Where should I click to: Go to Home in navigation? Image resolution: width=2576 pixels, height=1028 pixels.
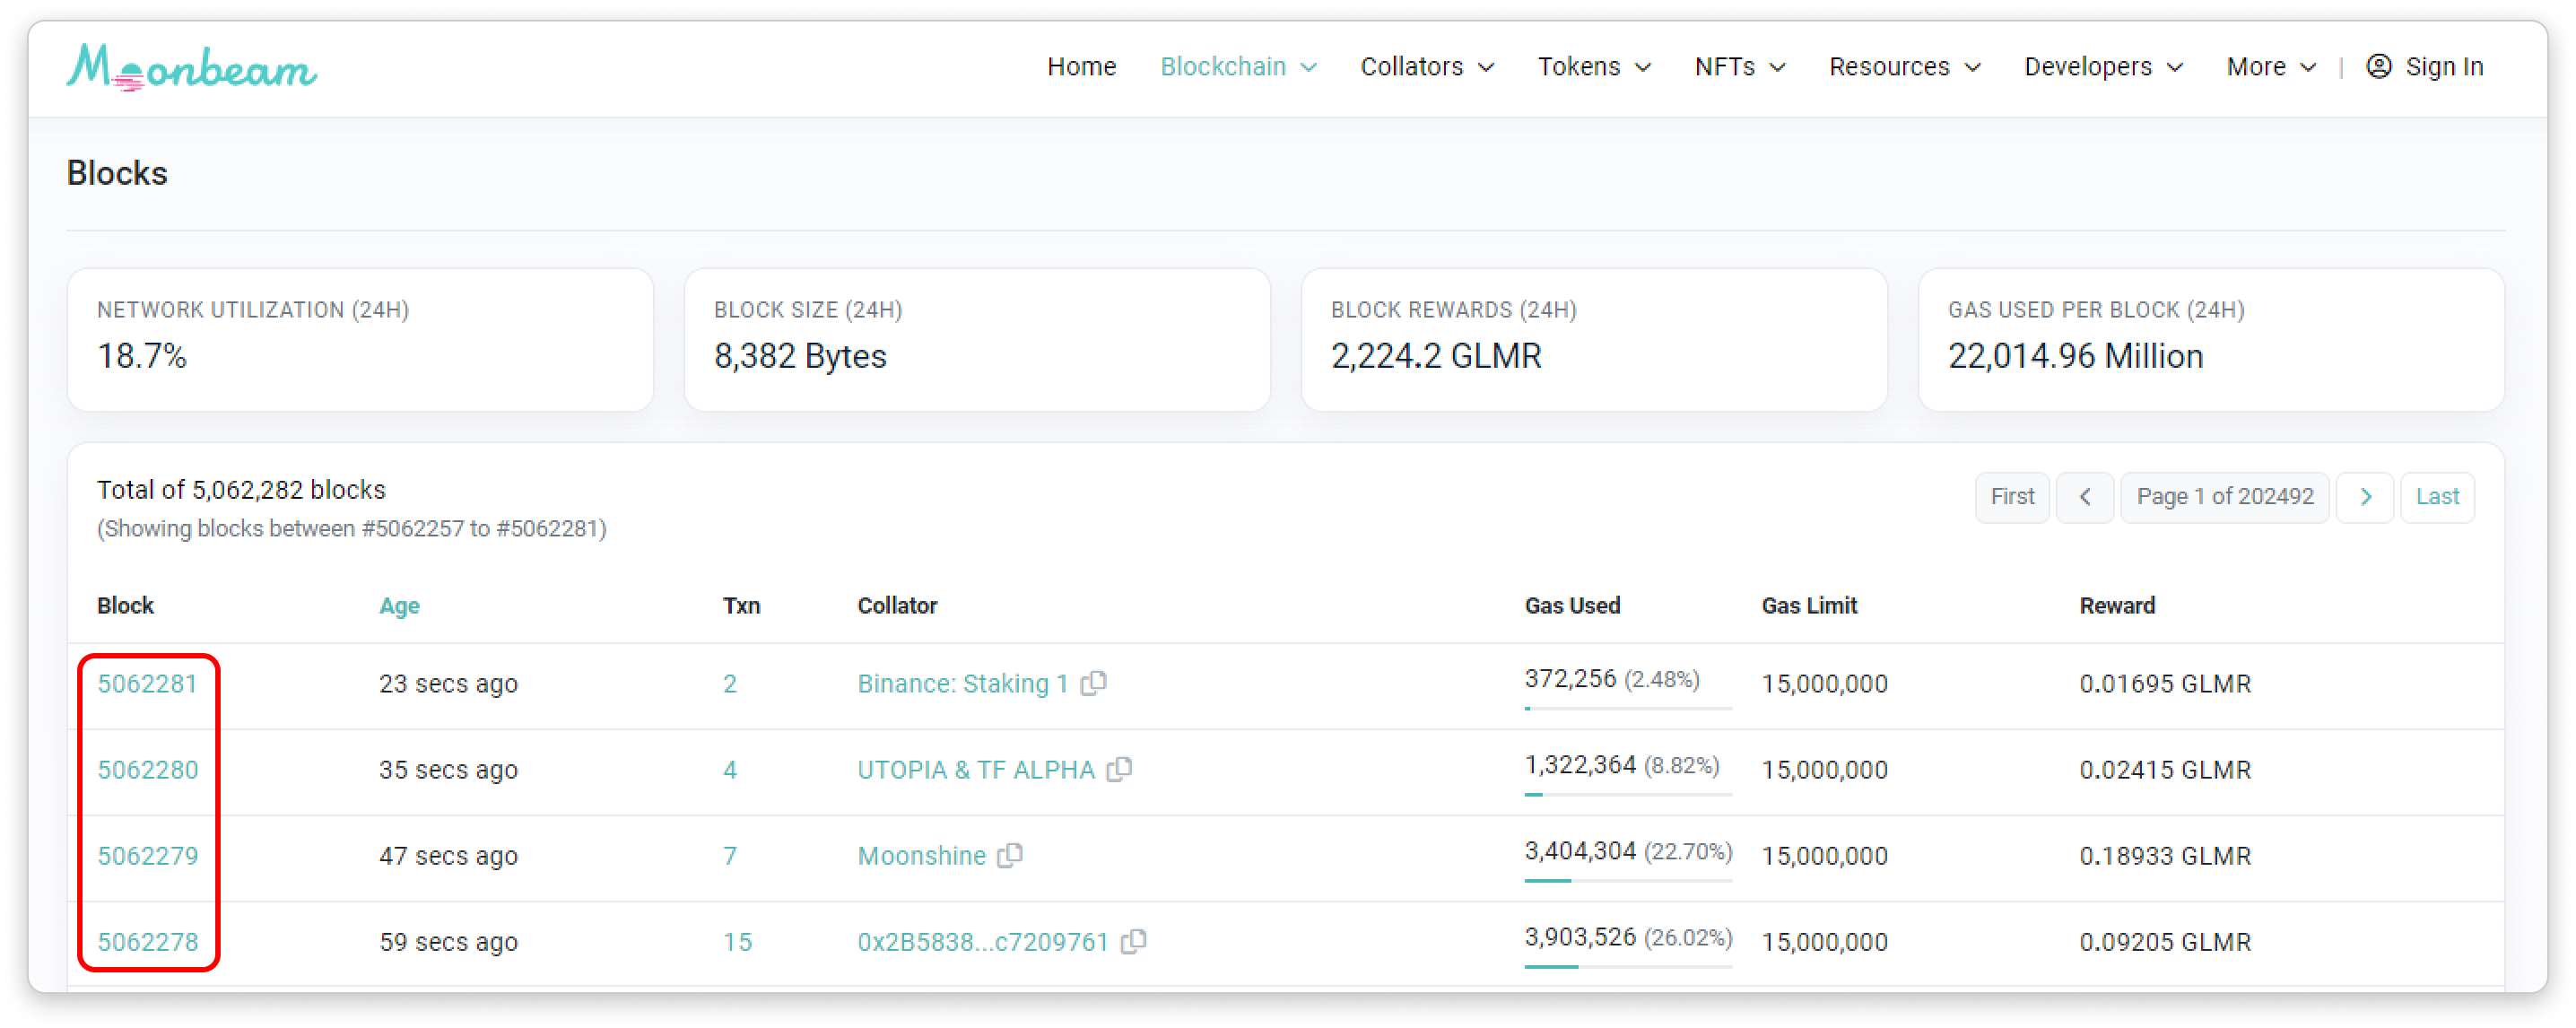1081,67
